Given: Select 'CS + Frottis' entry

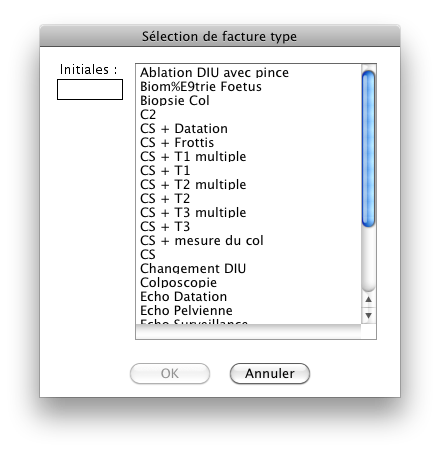Looking at the screenshot, I should (248, 142).
